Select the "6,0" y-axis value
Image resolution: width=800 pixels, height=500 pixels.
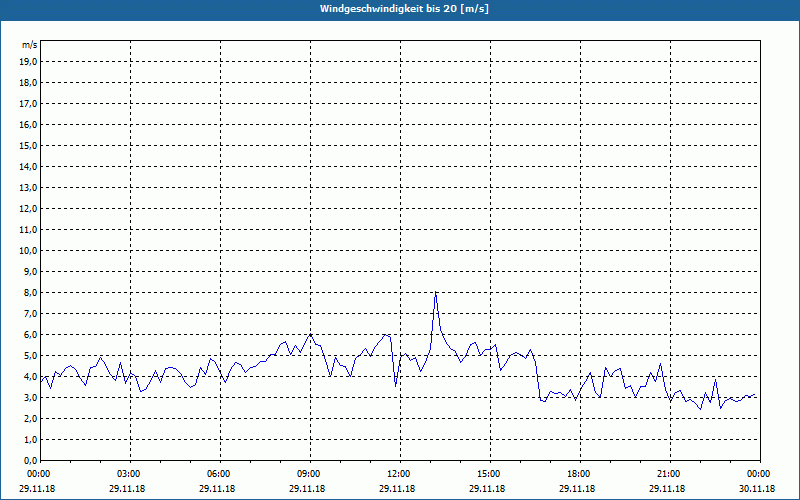tap(30, 335)
